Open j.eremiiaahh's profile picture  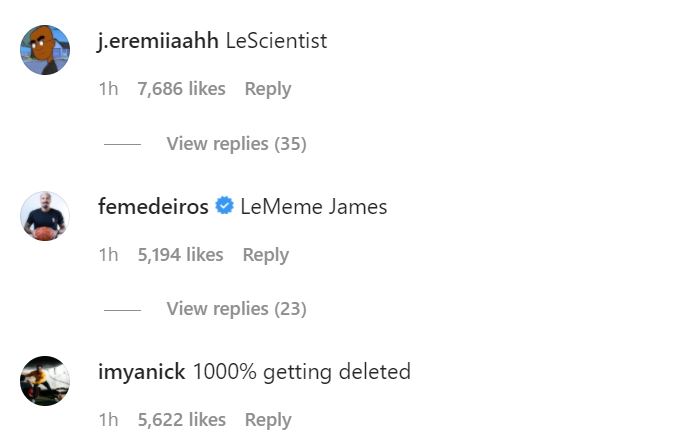(x=45, y=50)
